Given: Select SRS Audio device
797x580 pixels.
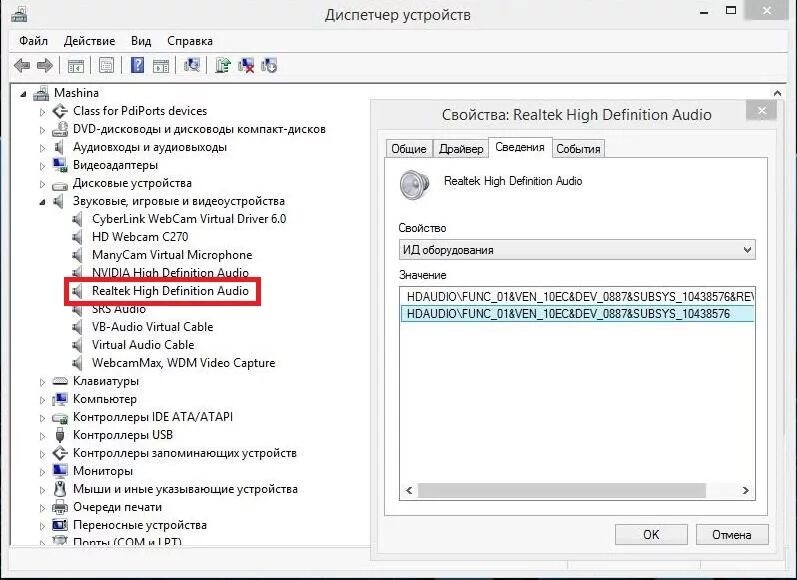Looking at the screenshot, I should coord(119,309).
